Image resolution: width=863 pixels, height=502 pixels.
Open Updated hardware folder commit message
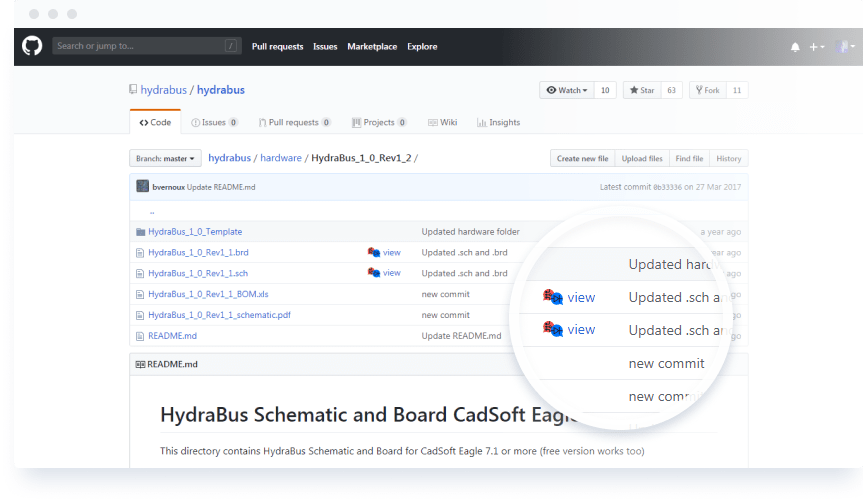(471, 232)
